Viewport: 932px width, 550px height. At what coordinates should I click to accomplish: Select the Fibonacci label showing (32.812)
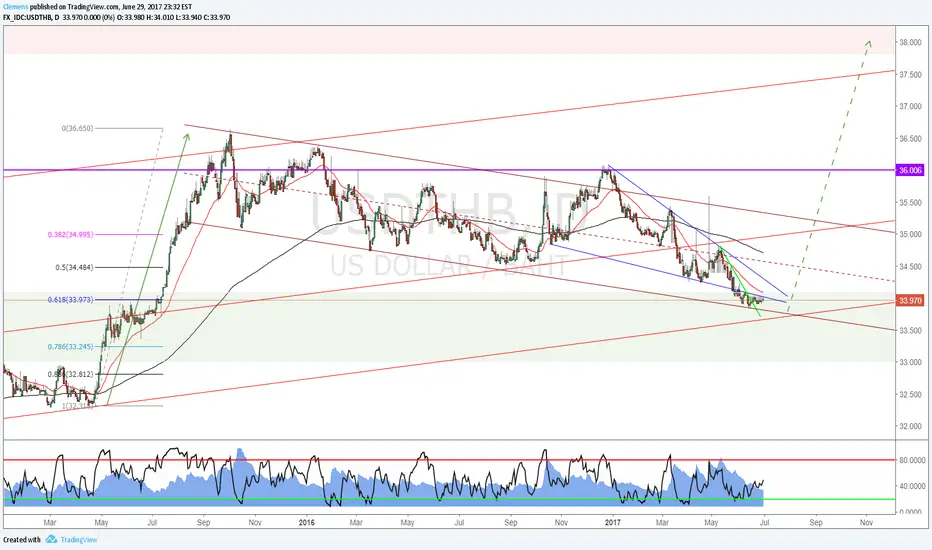(70, 374)
